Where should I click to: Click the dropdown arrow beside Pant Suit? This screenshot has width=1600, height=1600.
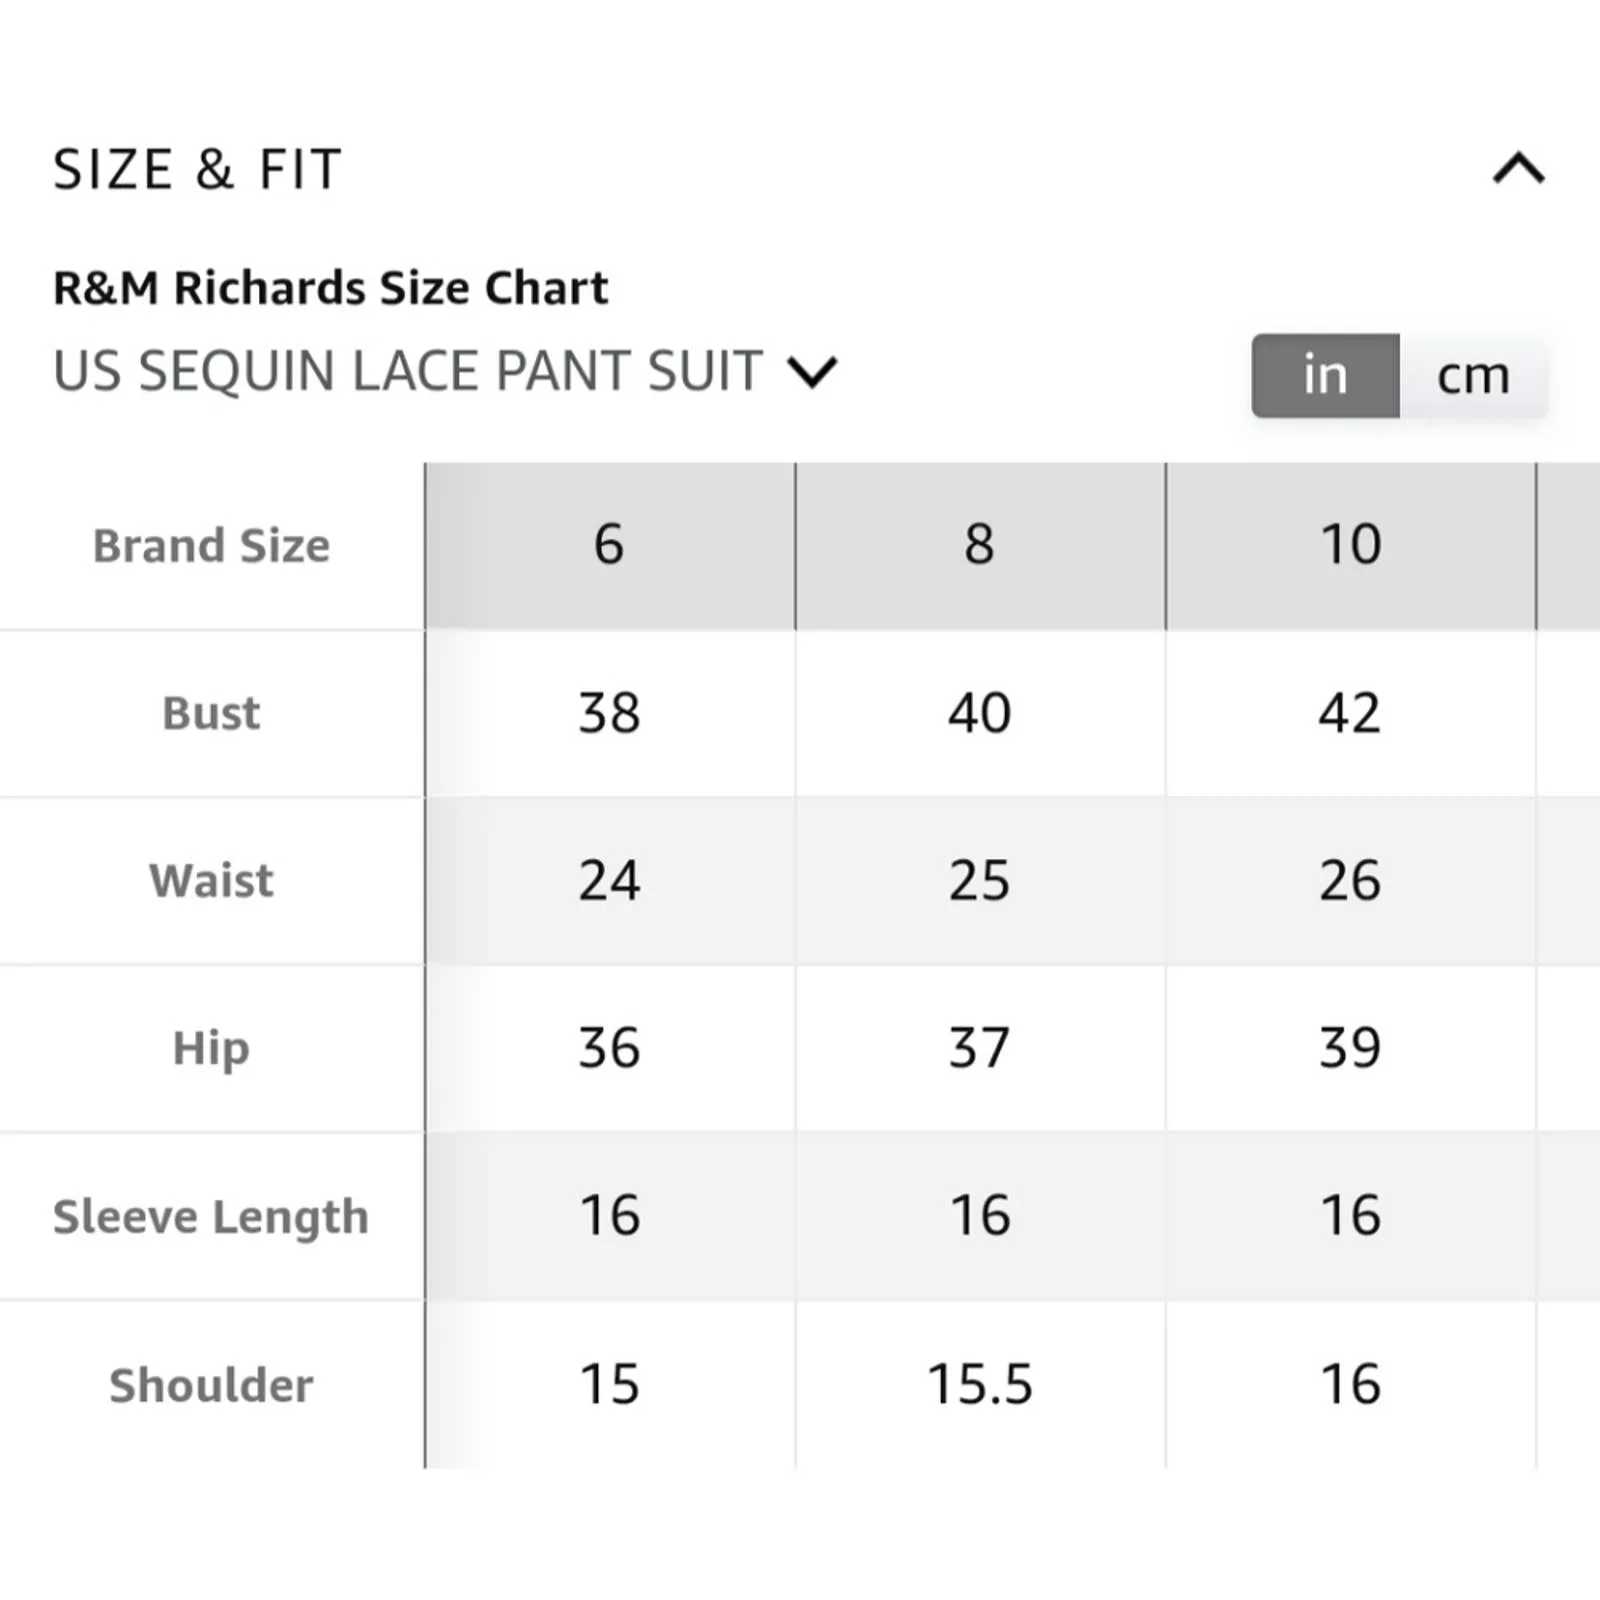tap(812, 373)
